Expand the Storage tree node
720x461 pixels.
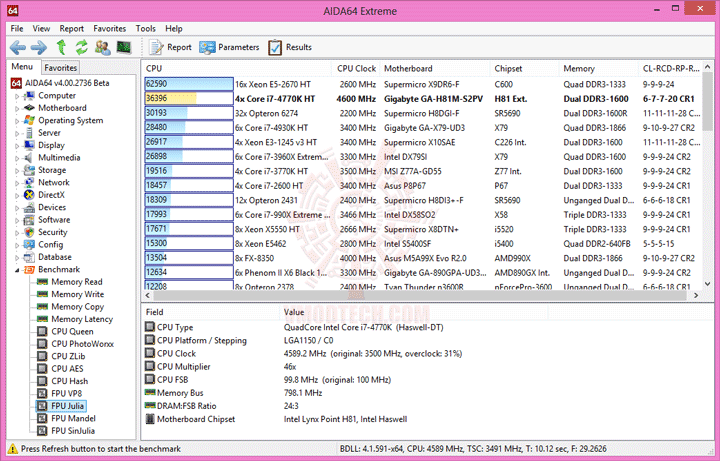pos(17,170)
